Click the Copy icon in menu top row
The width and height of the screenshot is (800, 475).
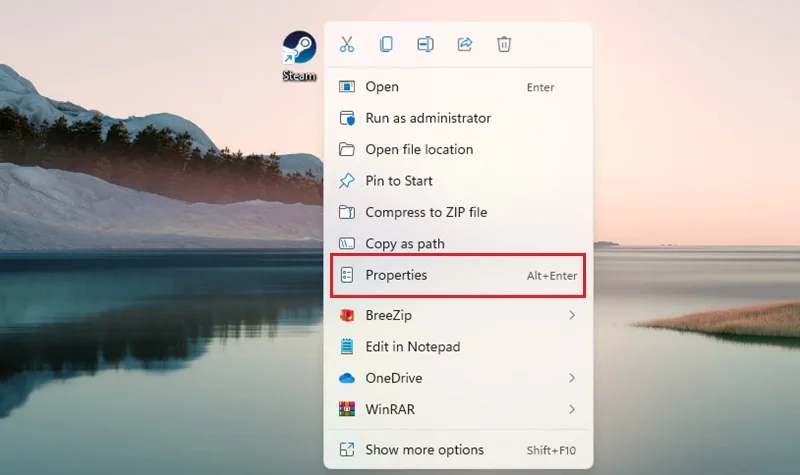click(x=386, y=44)
